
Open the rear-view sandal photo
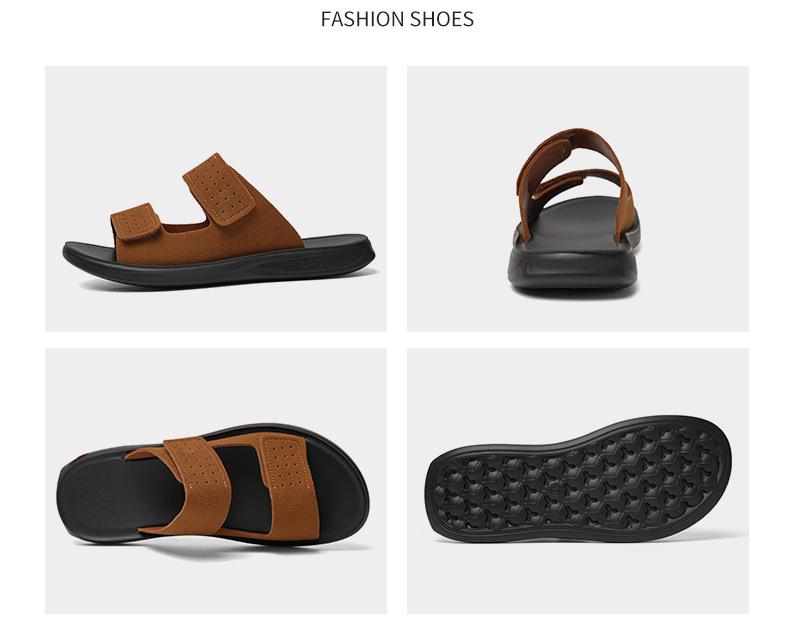click(577, 199)
